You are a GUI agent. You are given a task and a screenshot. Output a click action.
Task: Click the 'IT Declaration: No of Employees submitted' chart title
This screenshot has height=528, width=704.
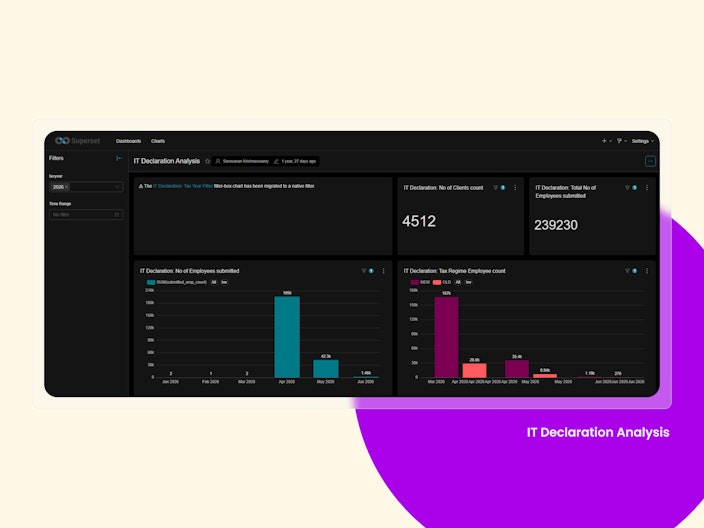[189, 271]
